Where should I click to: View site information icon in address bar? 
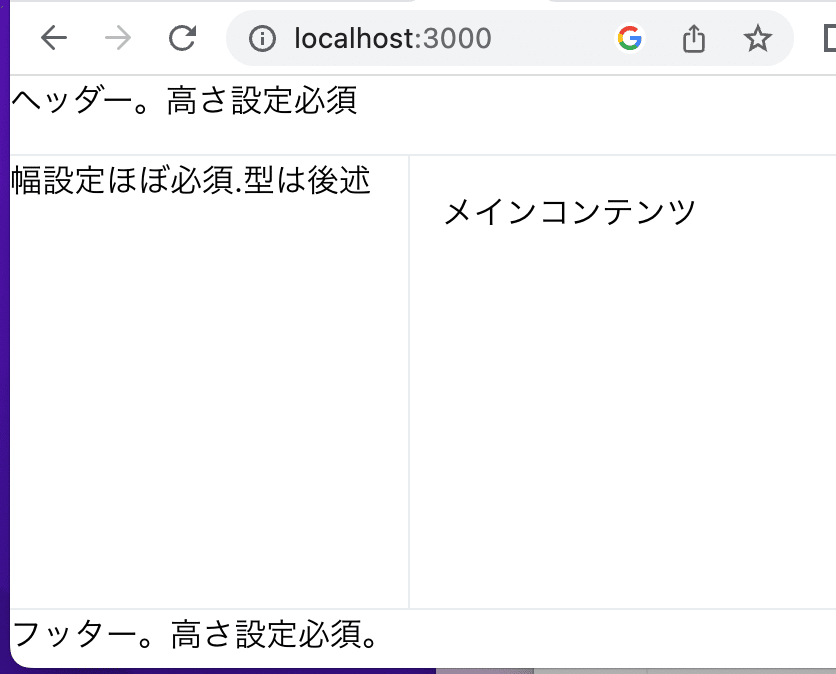coord(262,38)
